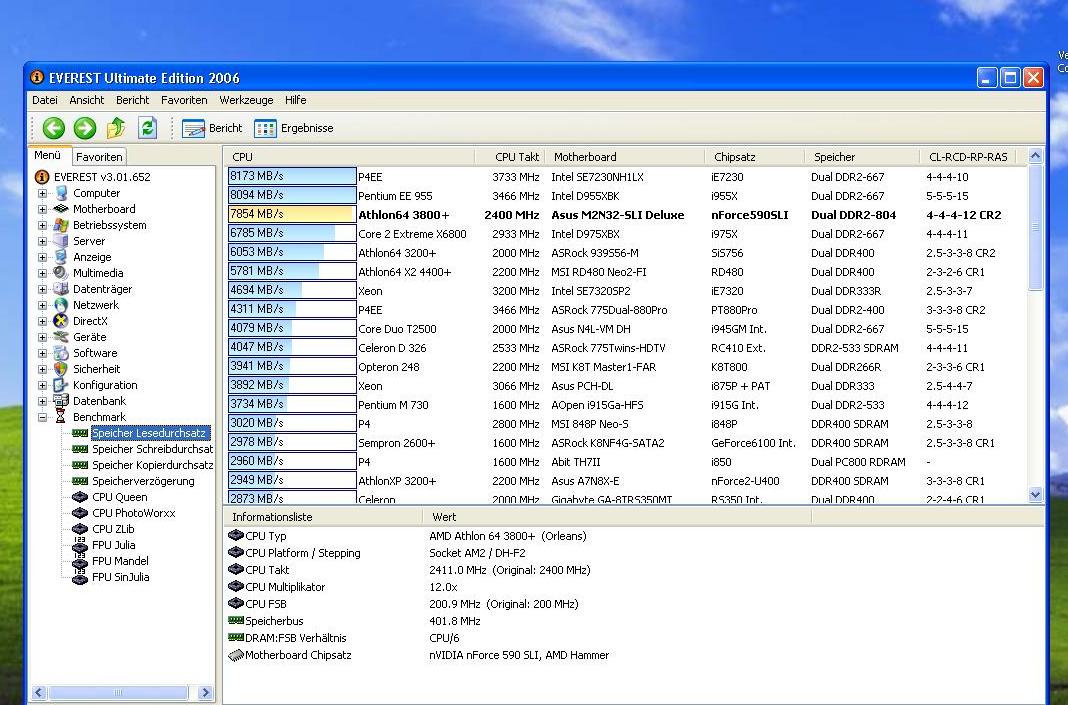Image resolution: width=1068 pixels, height=705 pixels.
Task: Open the Datei menu
Action: click(45, 100)
